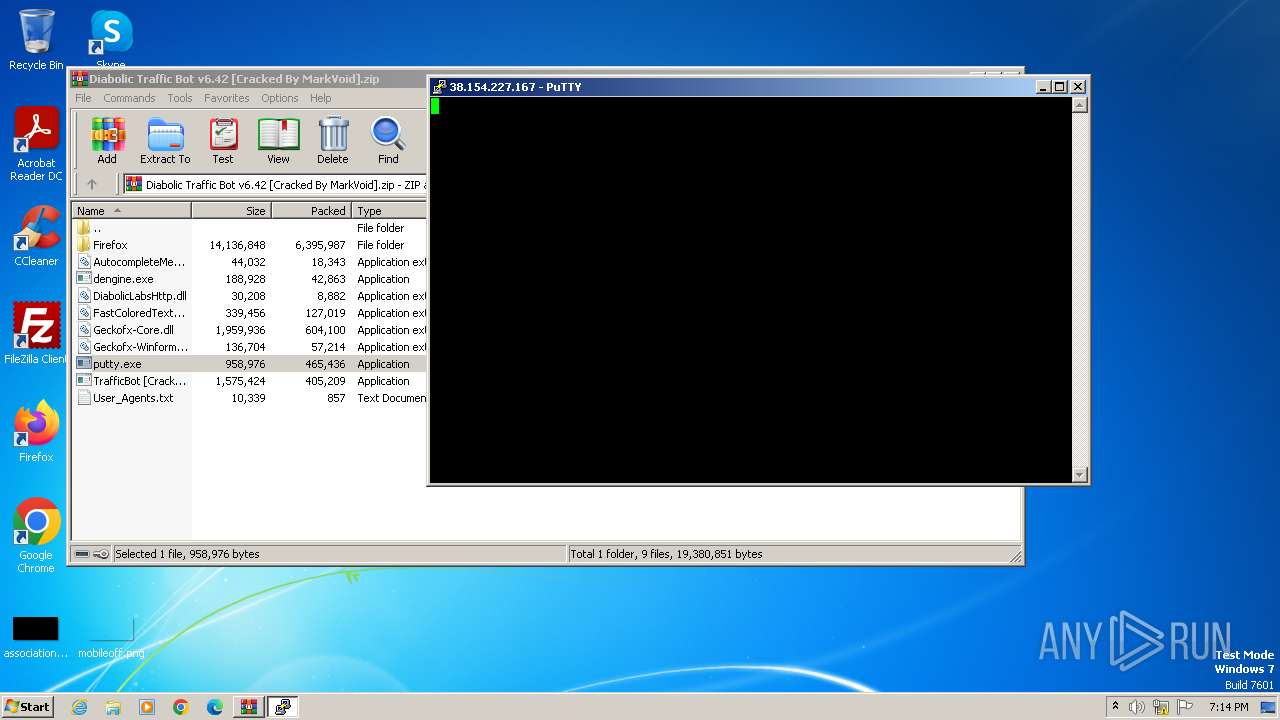This screenshot has height=720, width=1280.
Task: Show hidden tray icons arrow
Action: [x=1116, y=707]
